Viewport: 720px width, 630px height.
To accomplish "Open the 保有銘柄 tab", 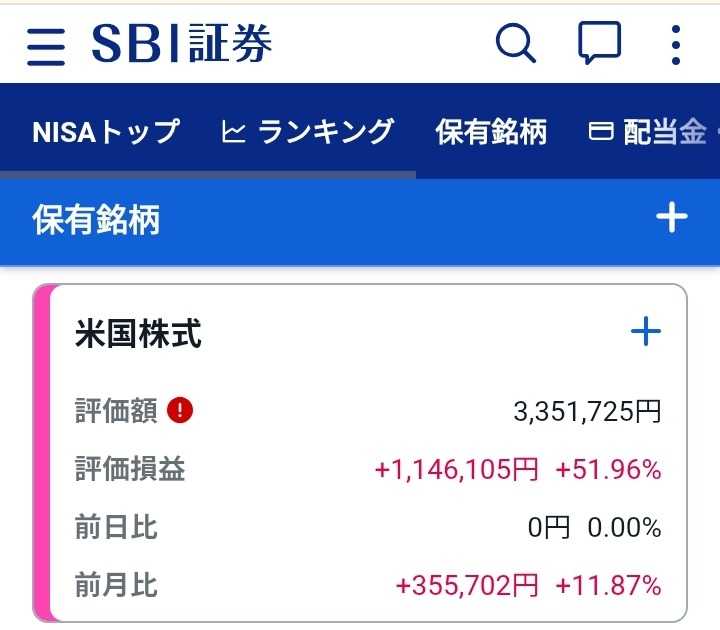I will 491,132.
